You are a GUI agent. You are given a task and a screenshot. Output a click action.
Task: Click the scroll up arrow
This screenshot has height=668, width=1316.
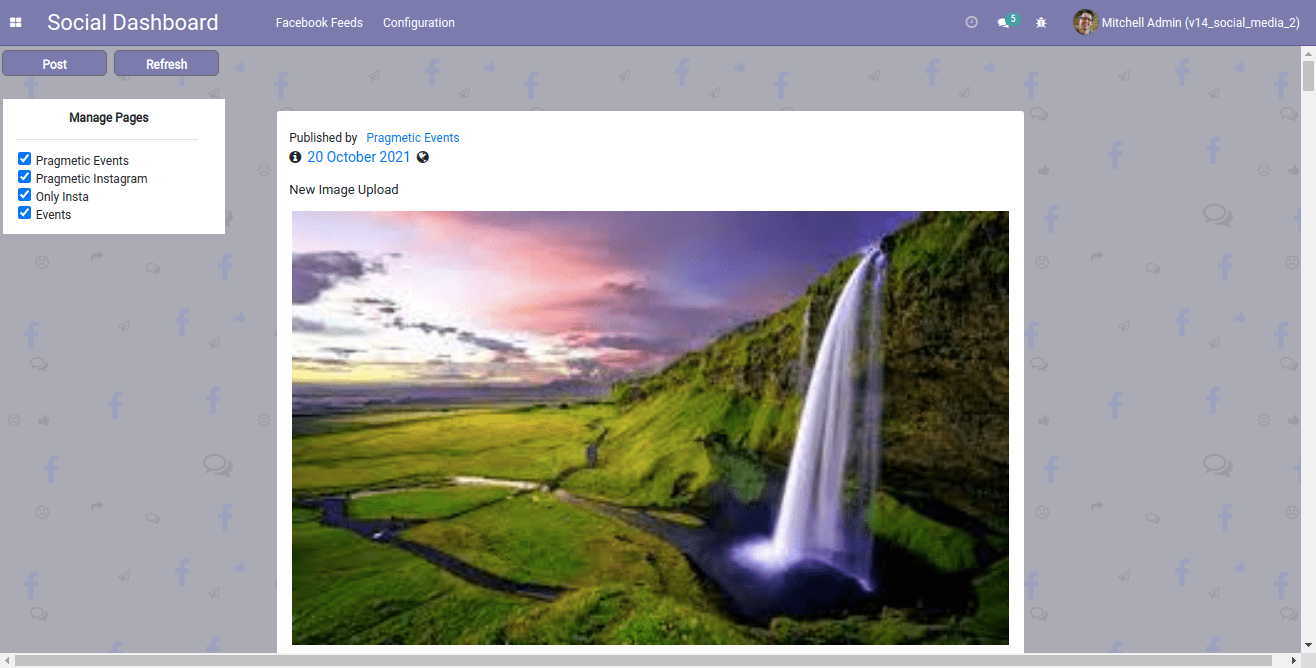(1308, 53)
